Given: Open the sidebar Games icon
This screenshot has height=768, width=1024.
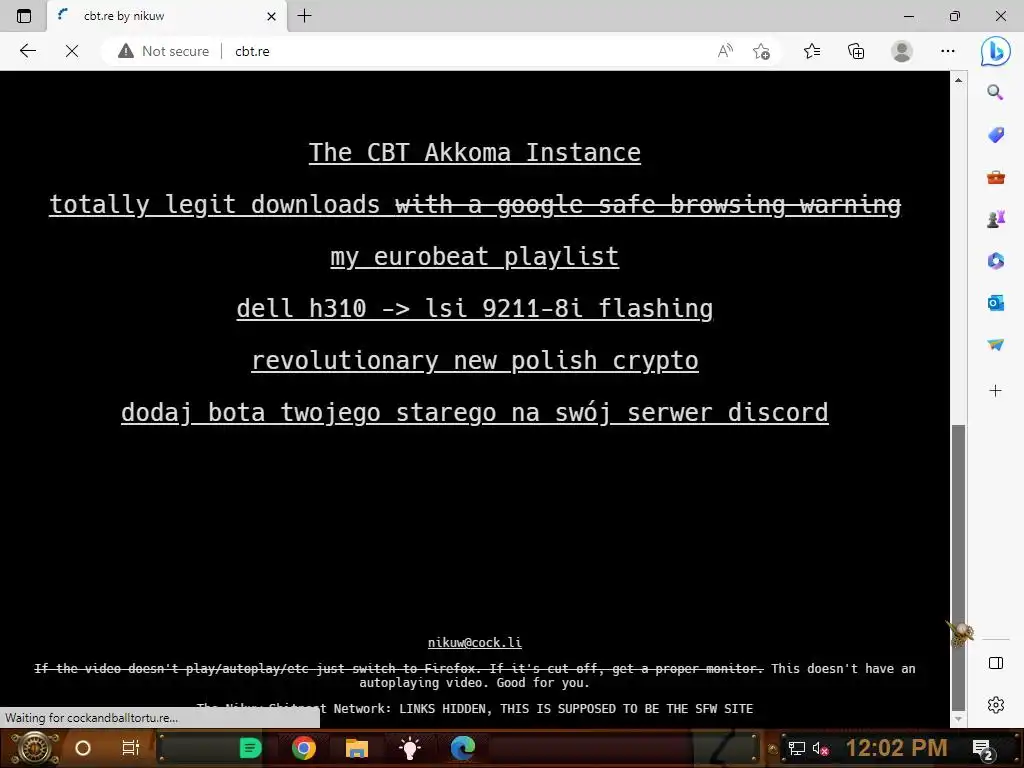Looking at the screenshot, I should (x=995, y=219).
